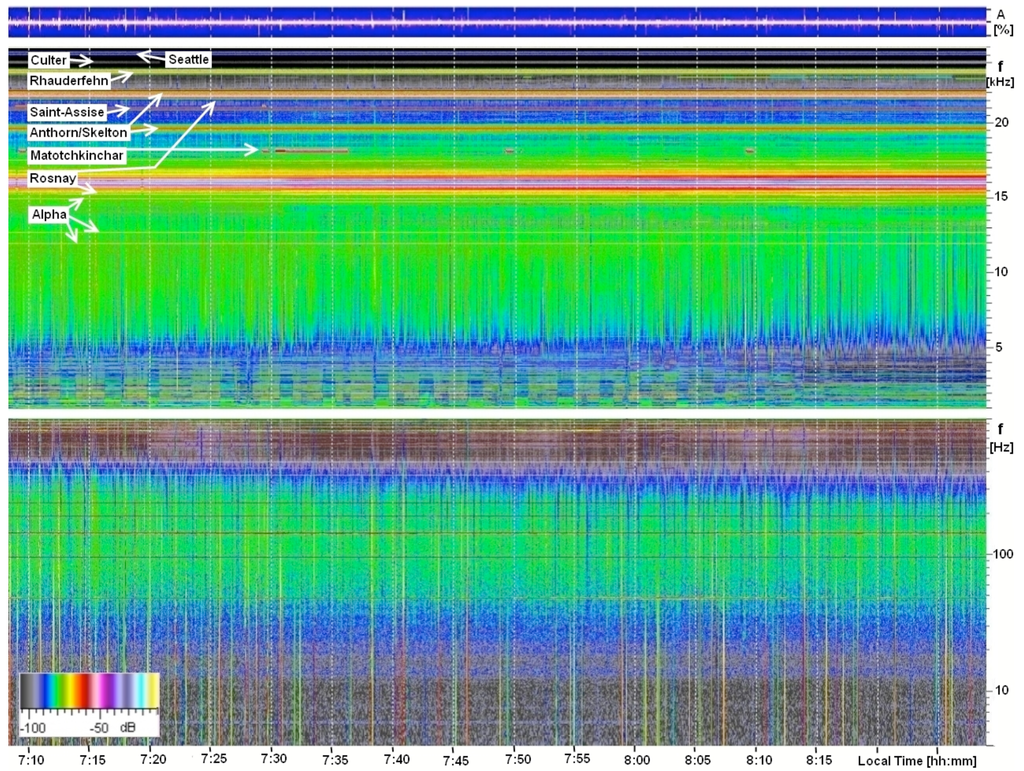Select the Saint-Assise annotation label
Screen dimensions: 1024x771
[67, 112]
